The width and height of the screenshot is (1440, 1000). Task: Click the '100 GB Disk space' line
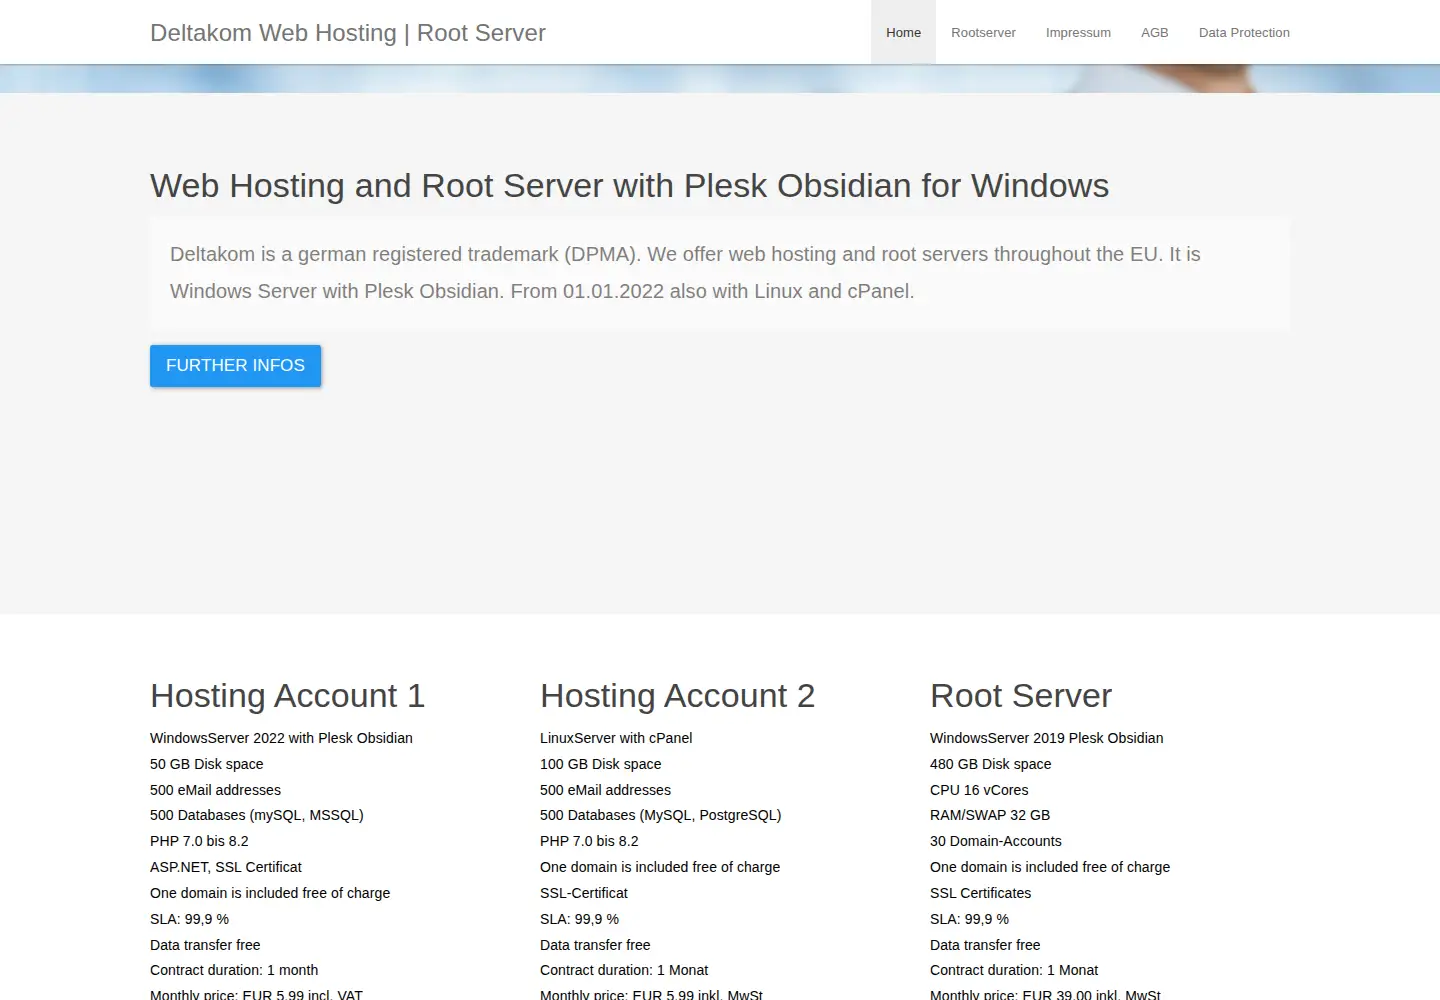click(x=600, y=764)
